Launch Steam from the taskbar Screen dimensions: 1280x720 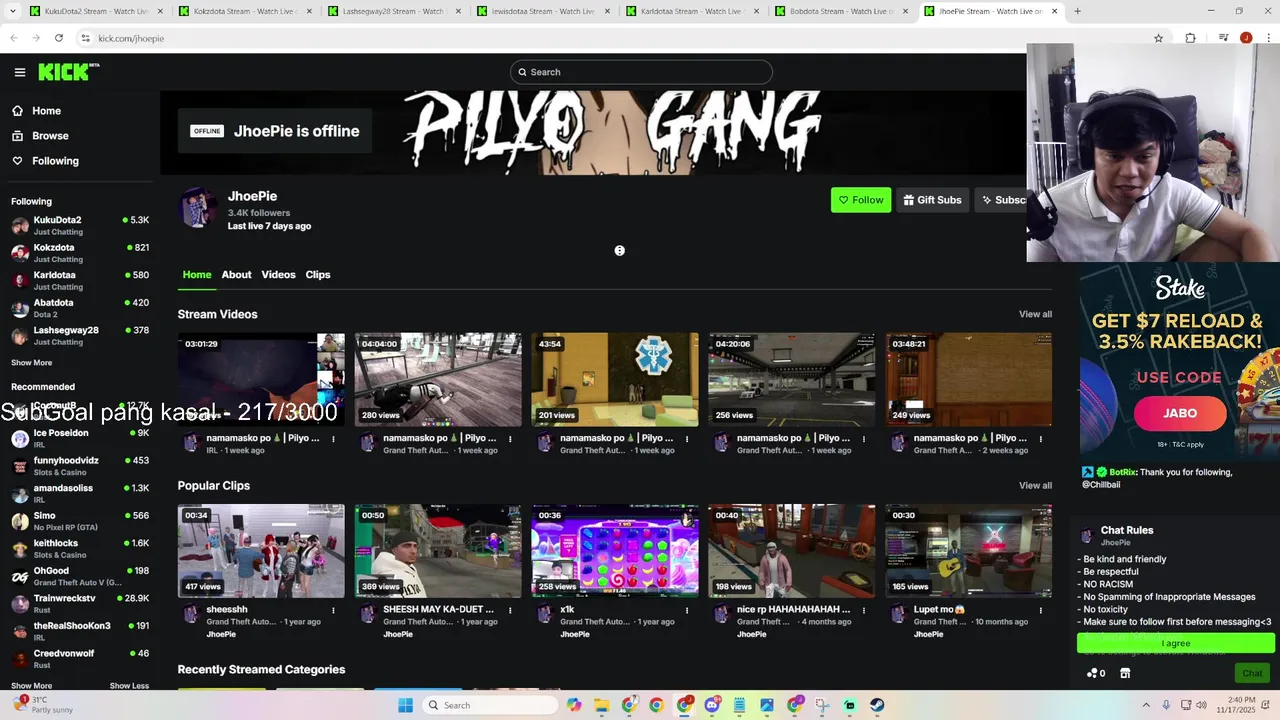[x=877, y=705]
